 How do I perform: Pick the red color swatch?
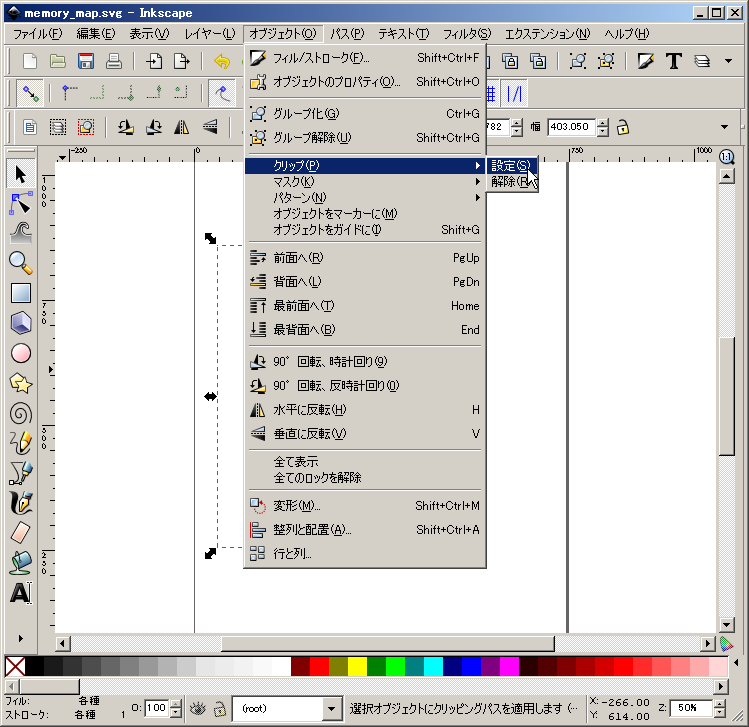click(x=319, y=666)
